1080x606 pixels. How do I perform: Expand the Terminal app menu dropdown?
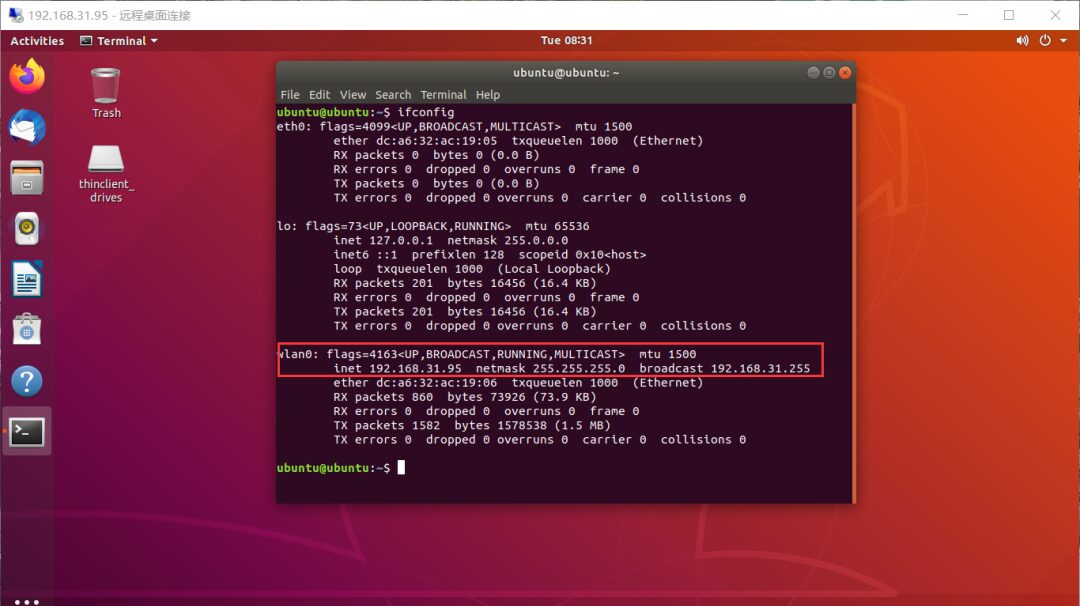pyautogui.click(x=120, y=41)
